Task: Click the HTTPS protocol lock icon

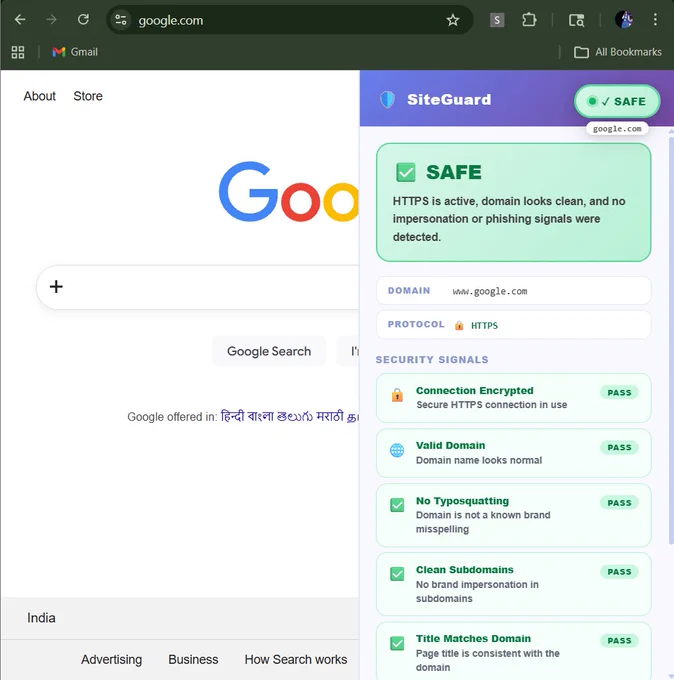Action: (459, 325)
